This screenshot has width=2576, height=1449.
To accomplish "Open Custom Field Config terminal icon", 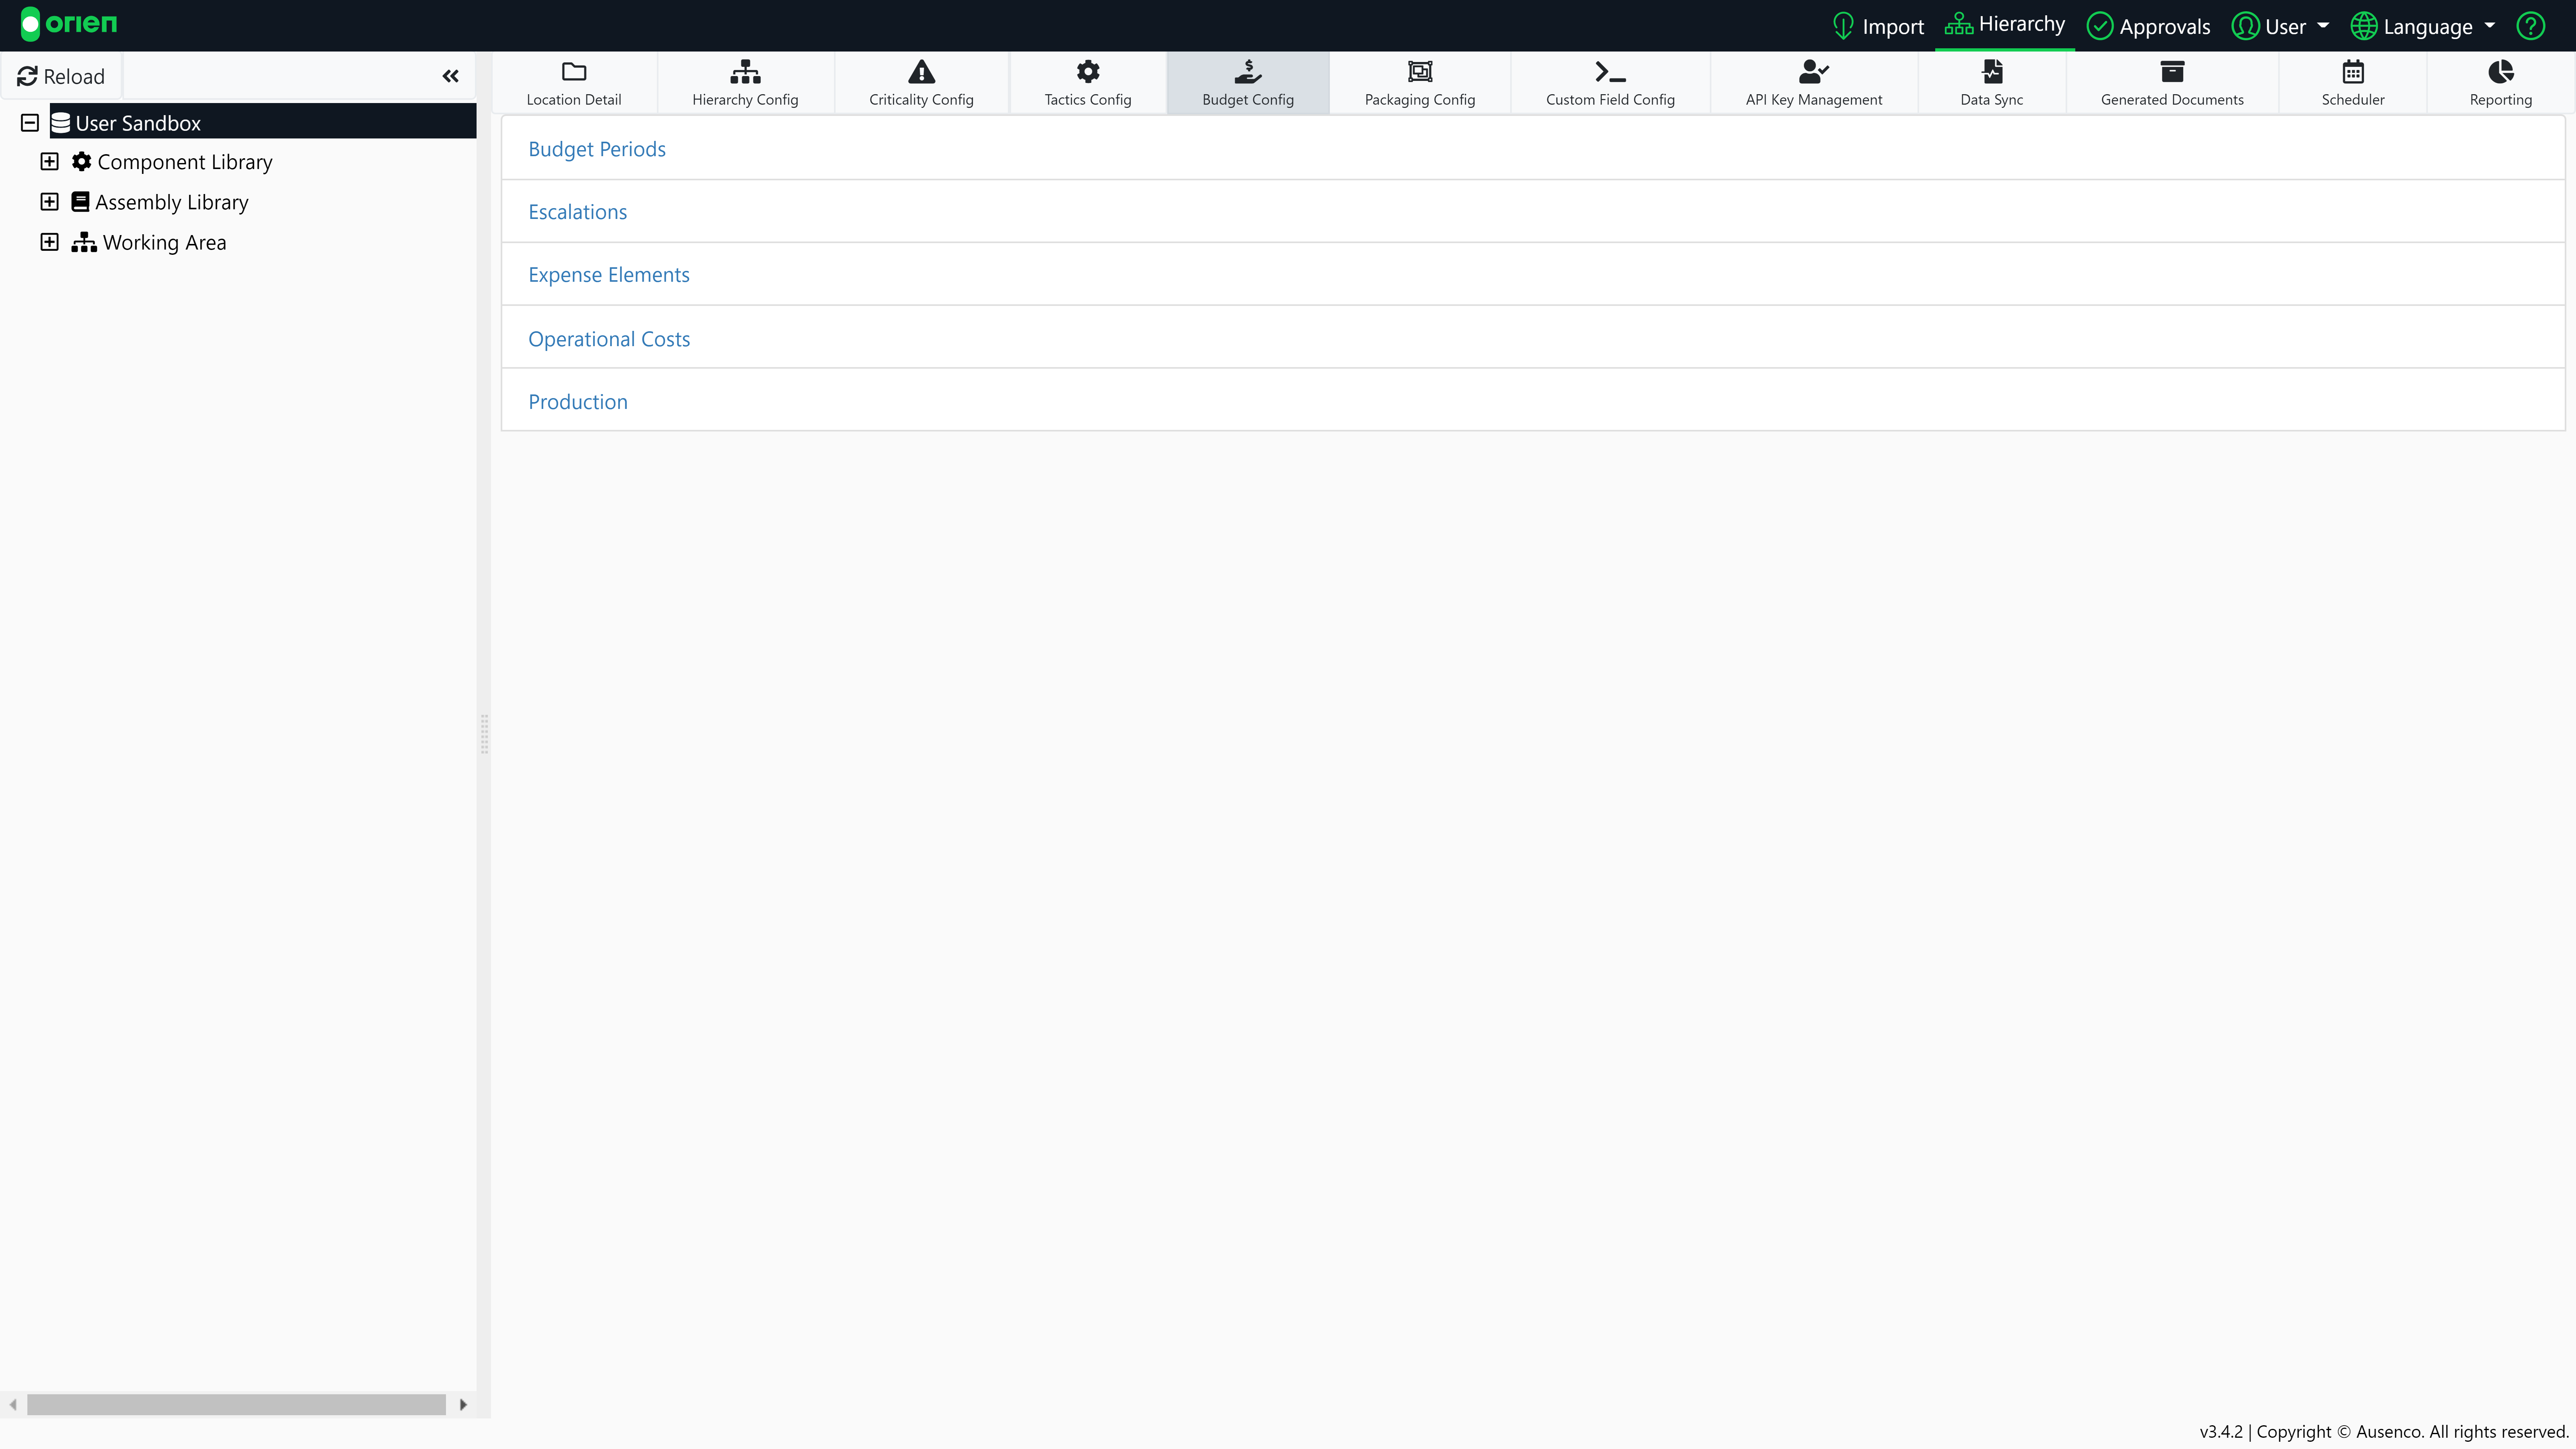I will (1609, 72).
